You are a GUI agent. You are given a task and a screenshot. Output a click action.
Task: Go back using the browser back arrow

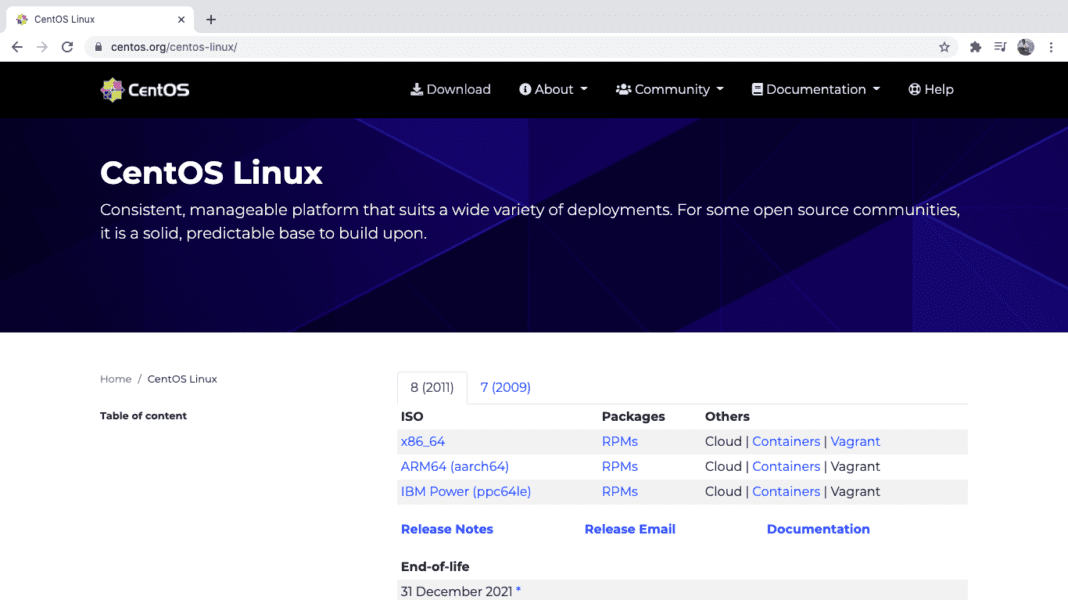pyautogui.click(x=16, y=46)
